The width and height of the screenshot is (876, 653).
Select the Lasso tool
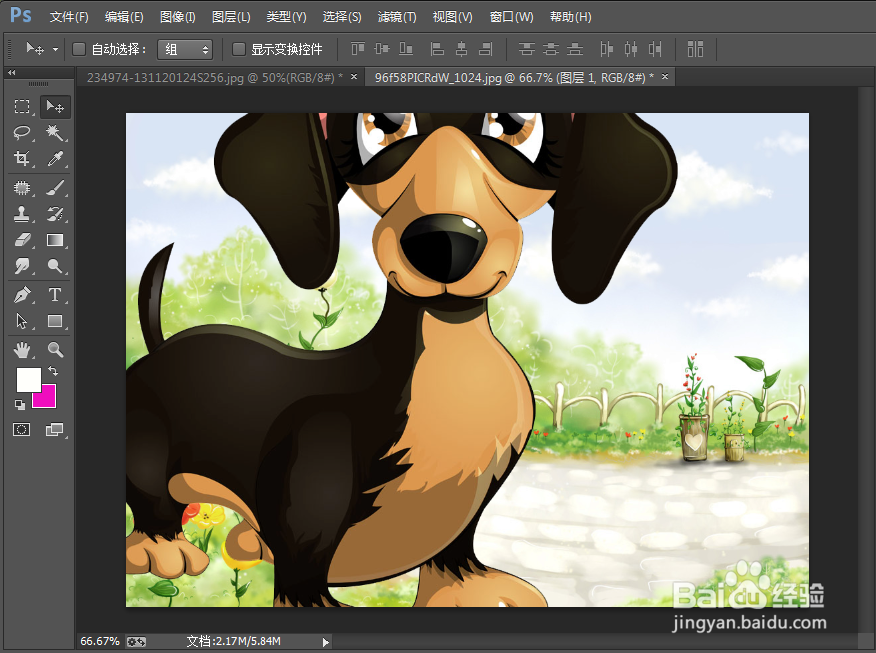[22, 132]
